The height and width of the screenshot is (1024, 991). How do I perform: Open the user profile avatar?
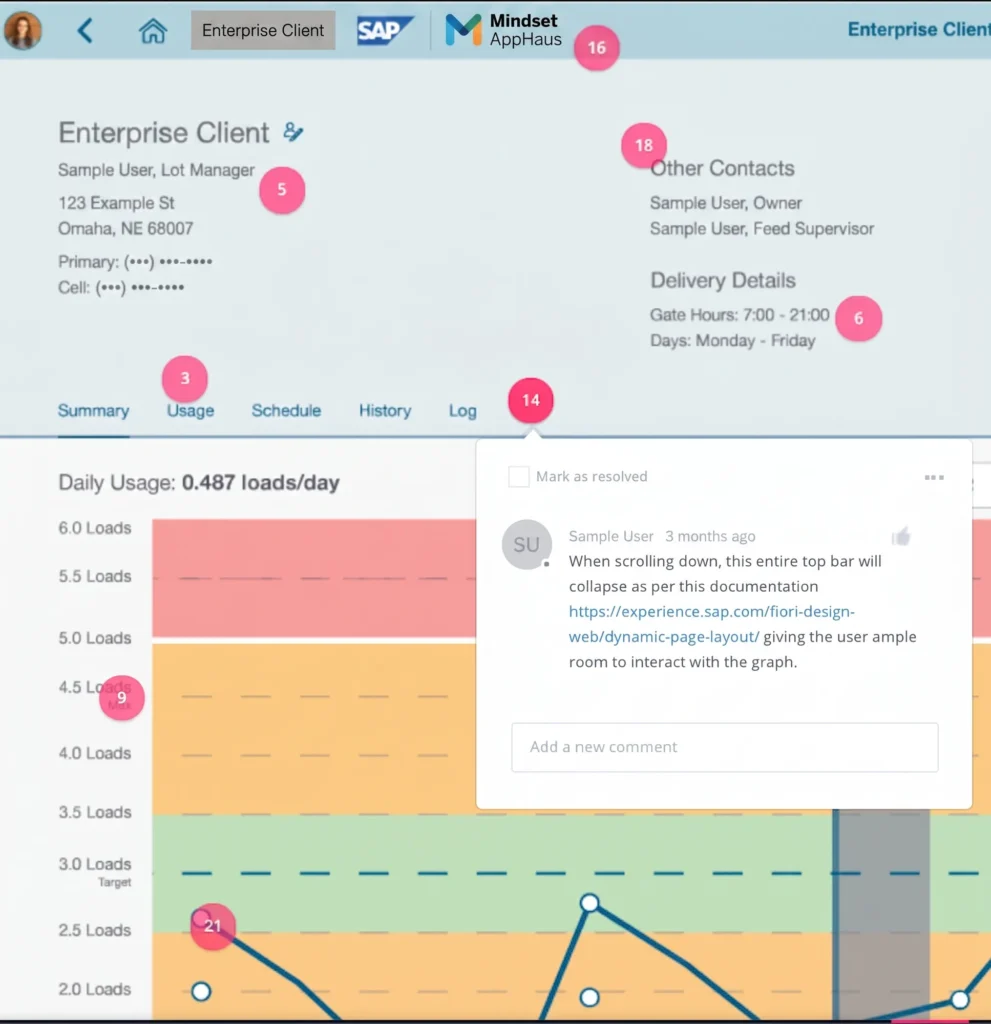pos(23,30)
